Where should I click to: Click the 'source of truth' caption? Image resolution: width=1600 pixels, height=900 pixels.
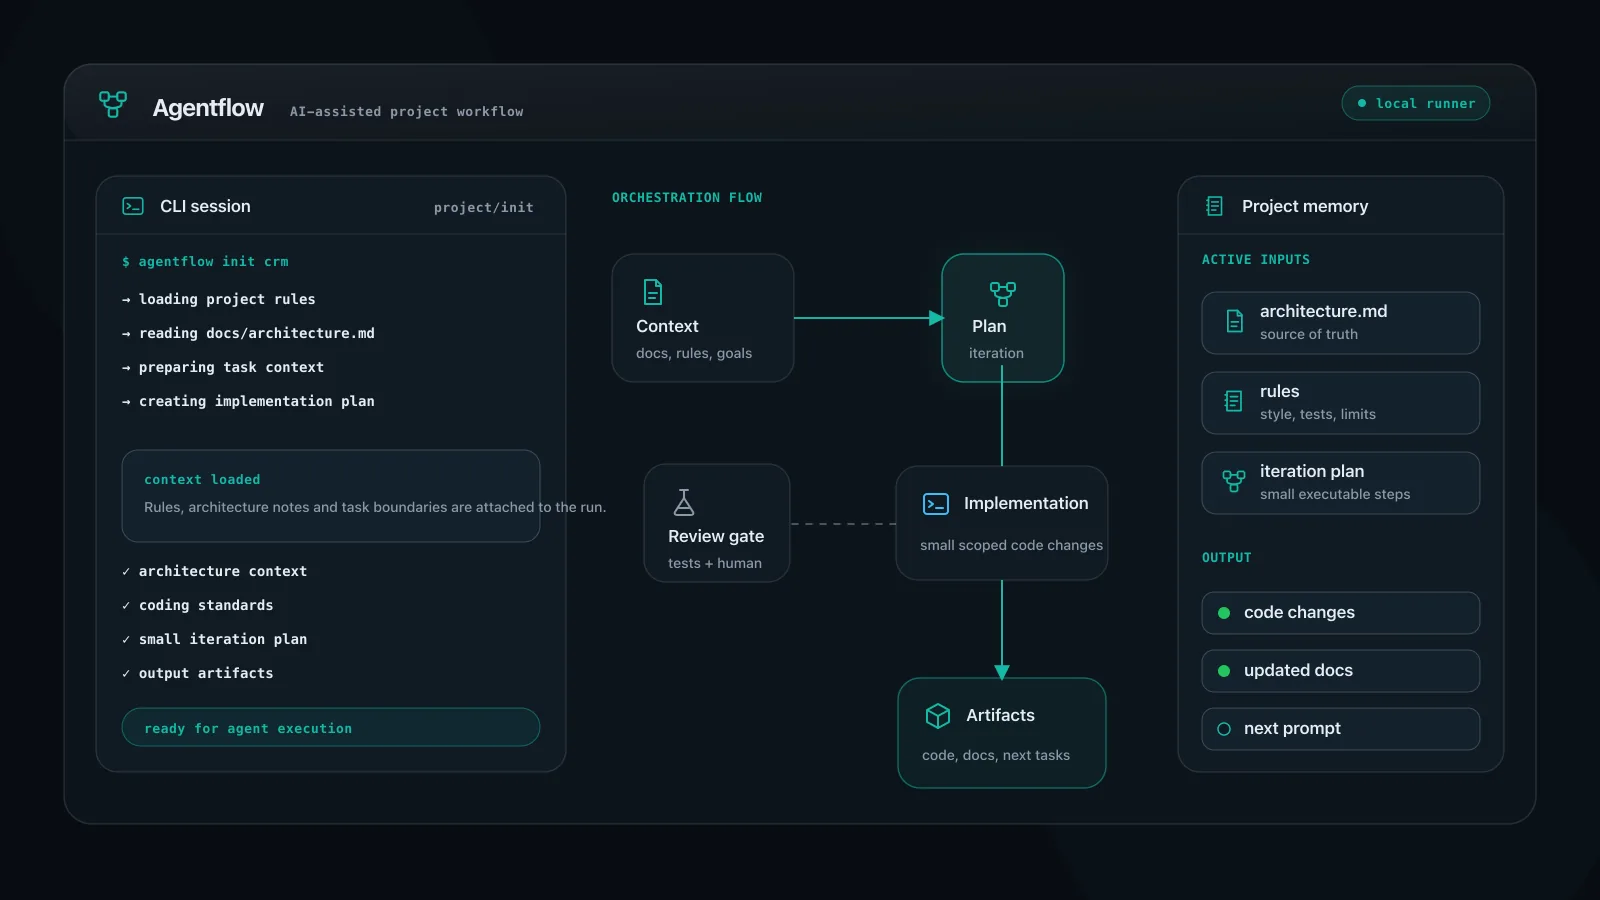(x=1309, y=335)
